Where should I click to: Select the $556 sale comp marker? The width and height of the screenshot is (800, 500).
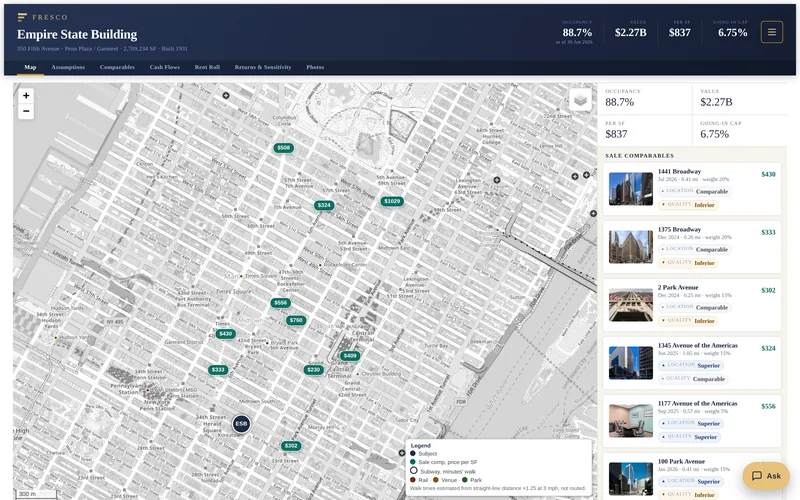[281, 303]
